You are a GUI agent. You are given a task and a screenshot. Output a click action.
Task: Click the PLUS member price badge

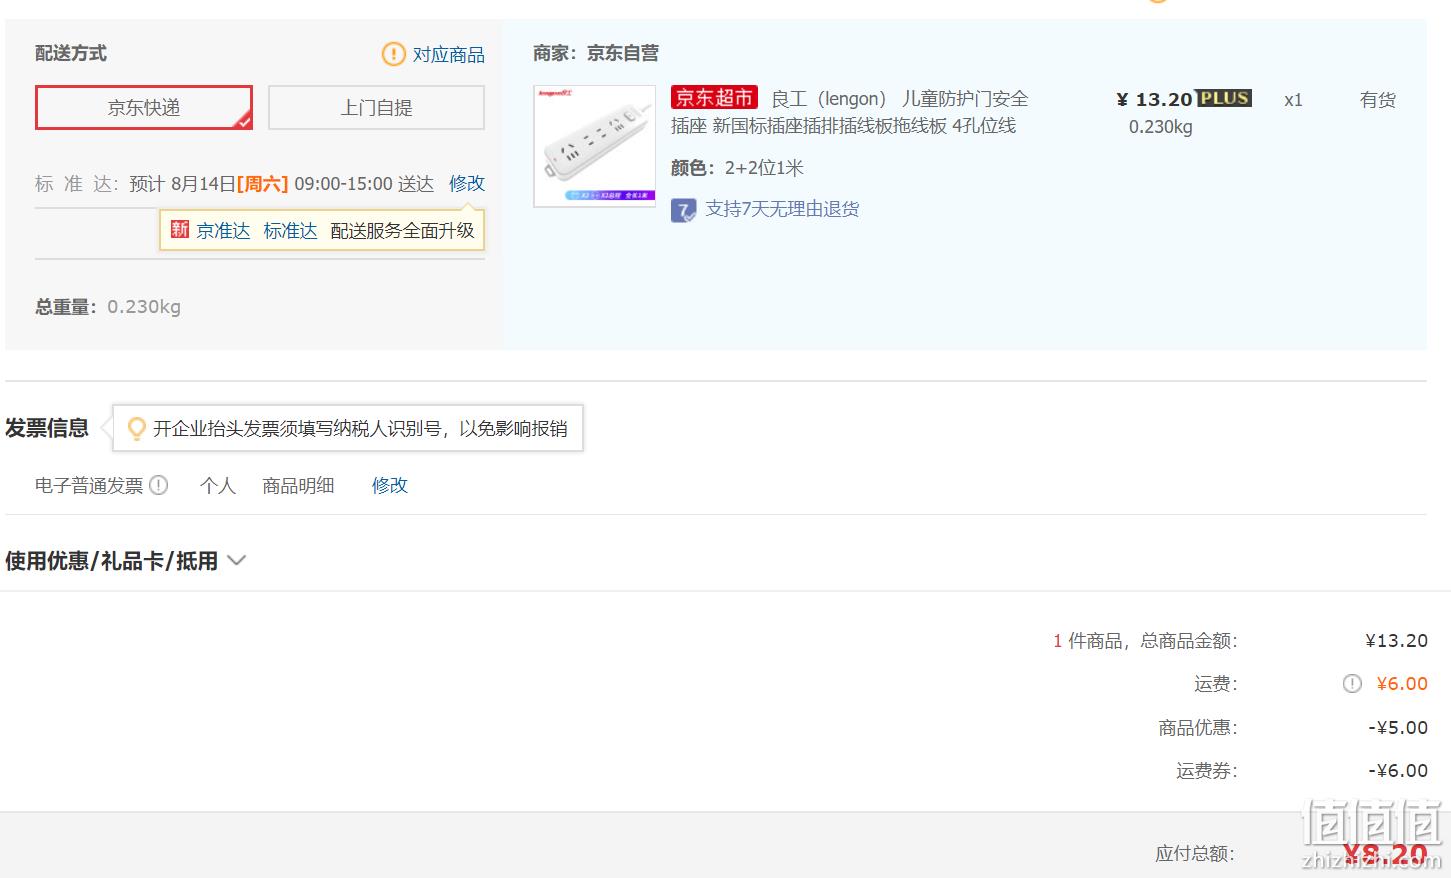1224,98
